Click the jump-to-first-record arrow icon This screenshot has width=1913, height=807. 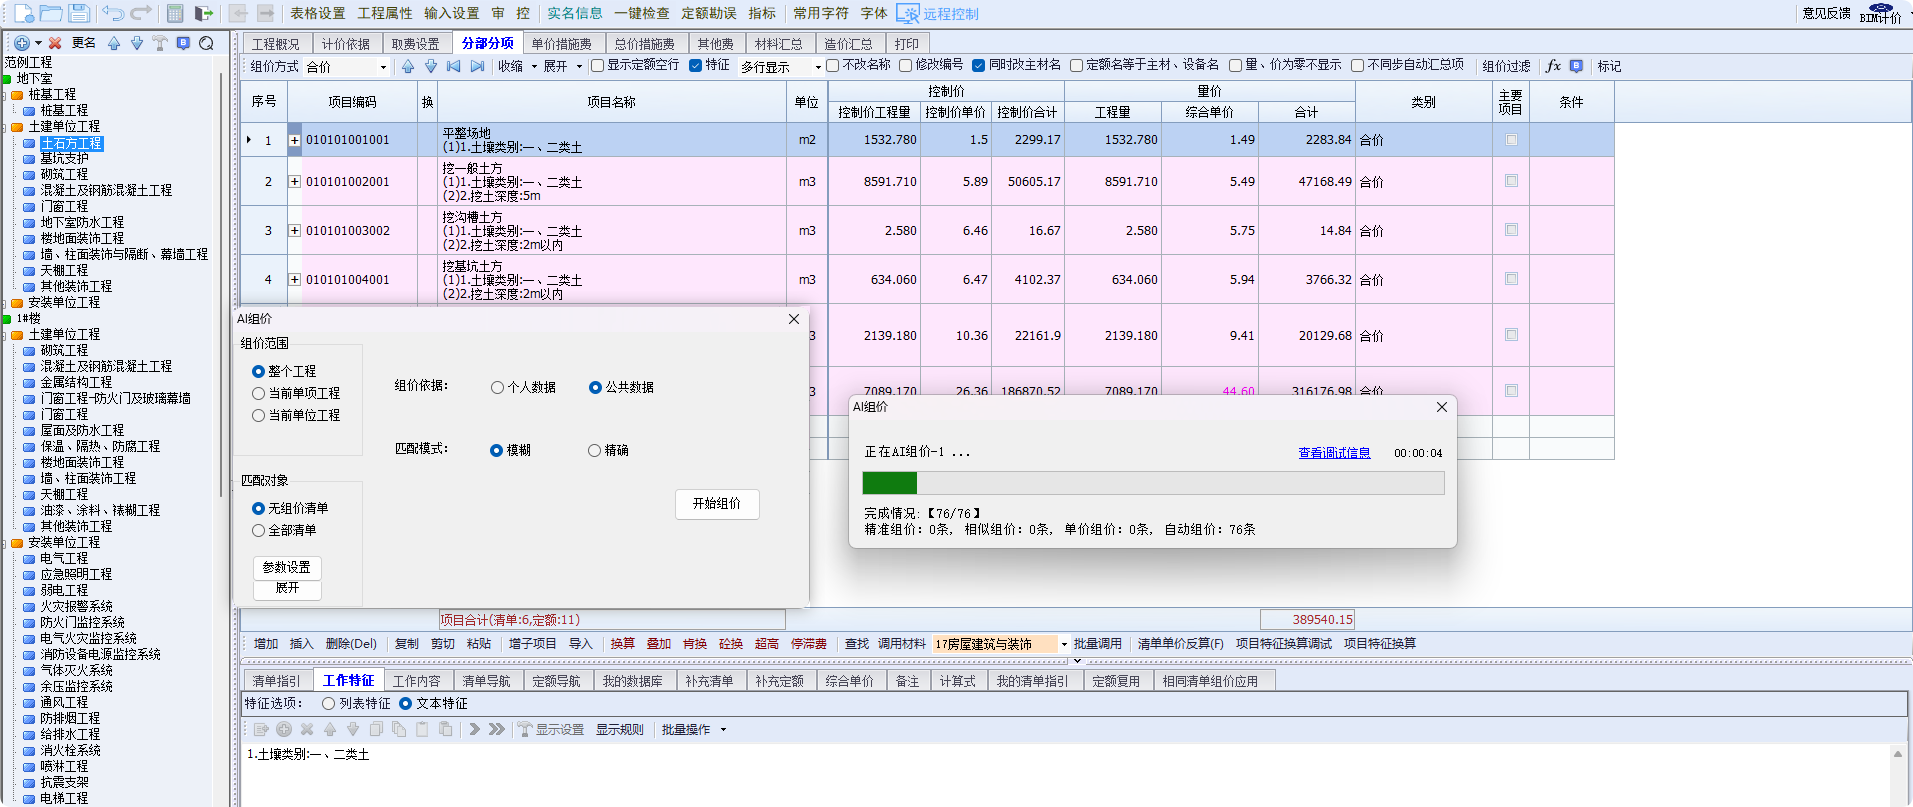point(454,66)
